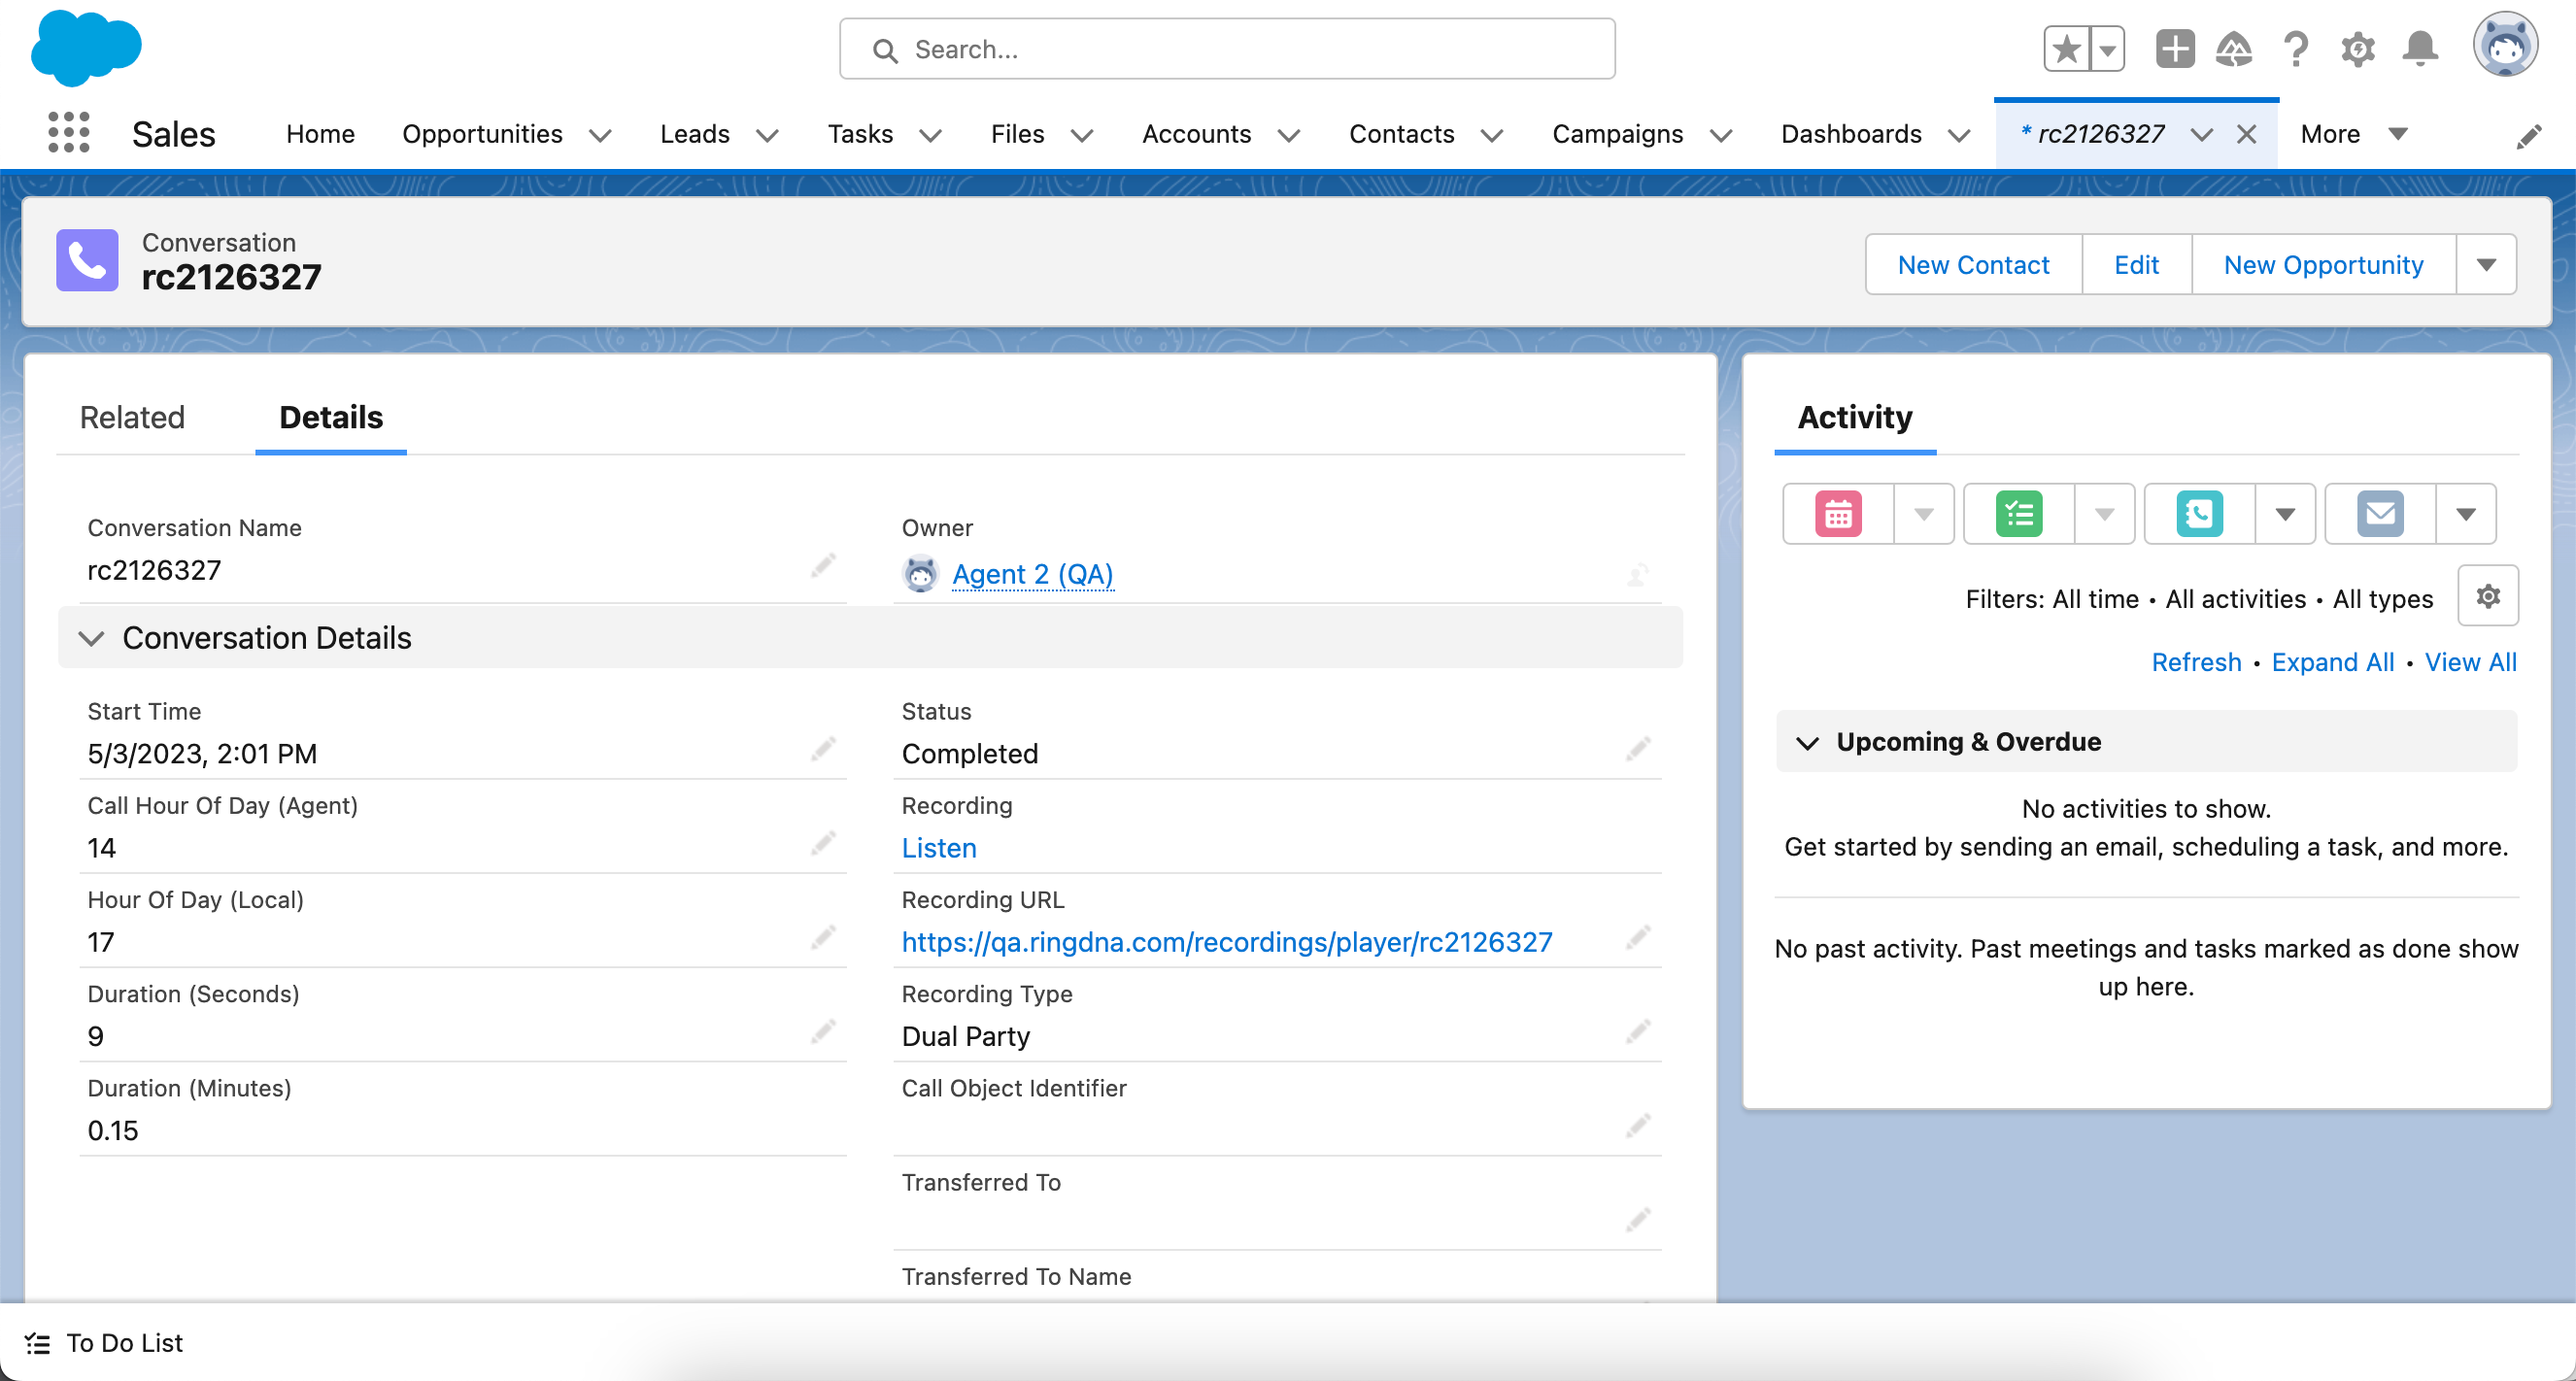
Task: Open the Opportunities nav dropdown chevron
Action: (x=600, y=135)
